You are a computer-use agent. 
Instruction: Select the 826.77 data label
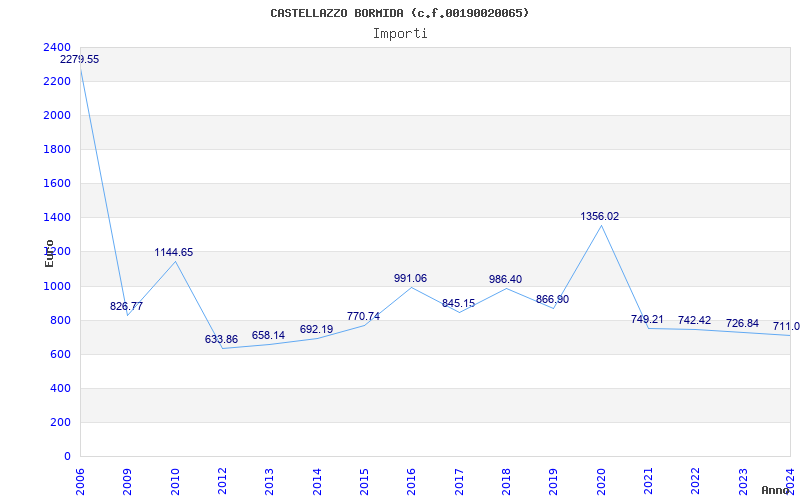[127, 307]
